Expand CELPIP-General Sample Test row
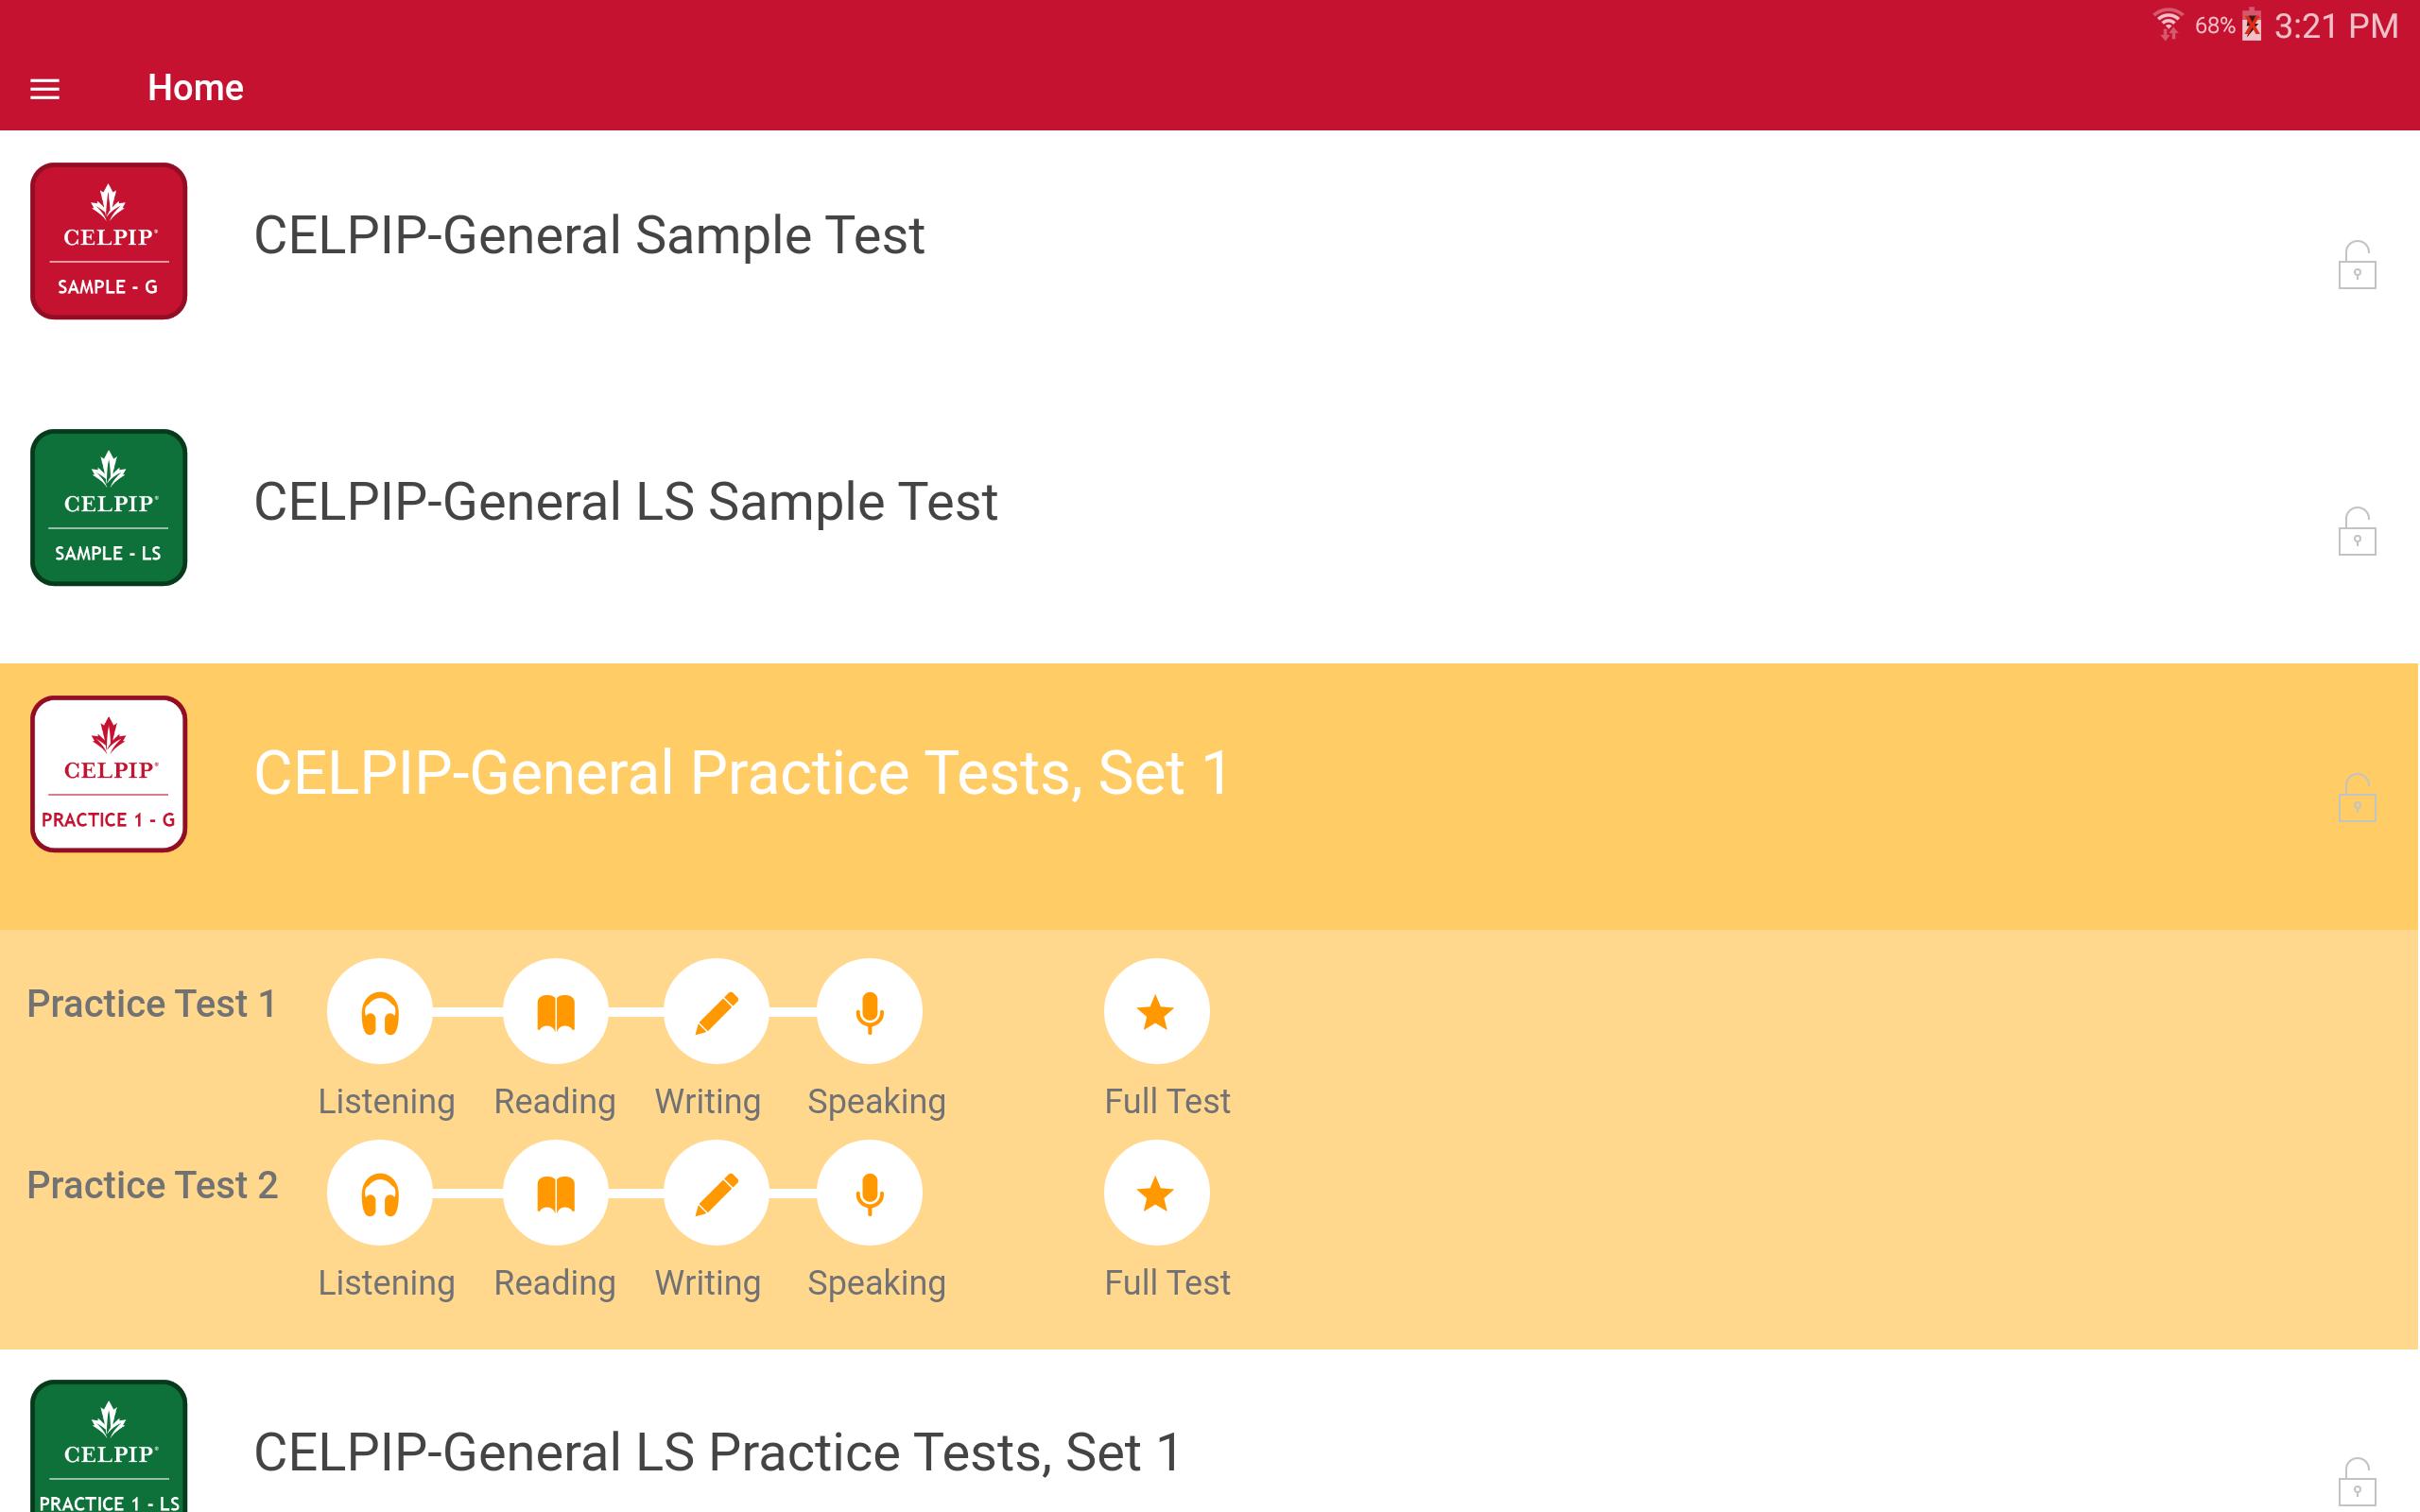 click(589, 236)
